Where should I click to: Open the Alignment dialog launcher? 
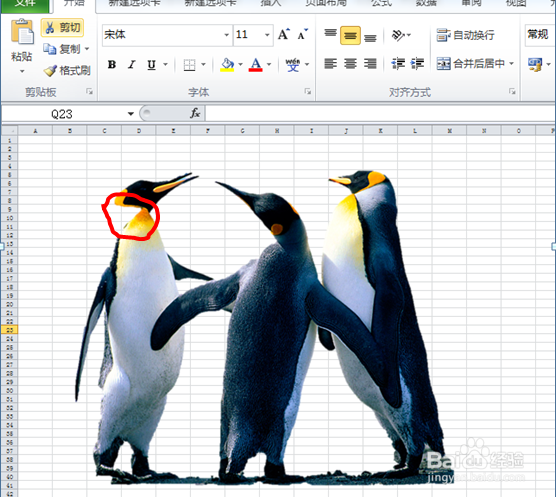click(x=512, y=92)
